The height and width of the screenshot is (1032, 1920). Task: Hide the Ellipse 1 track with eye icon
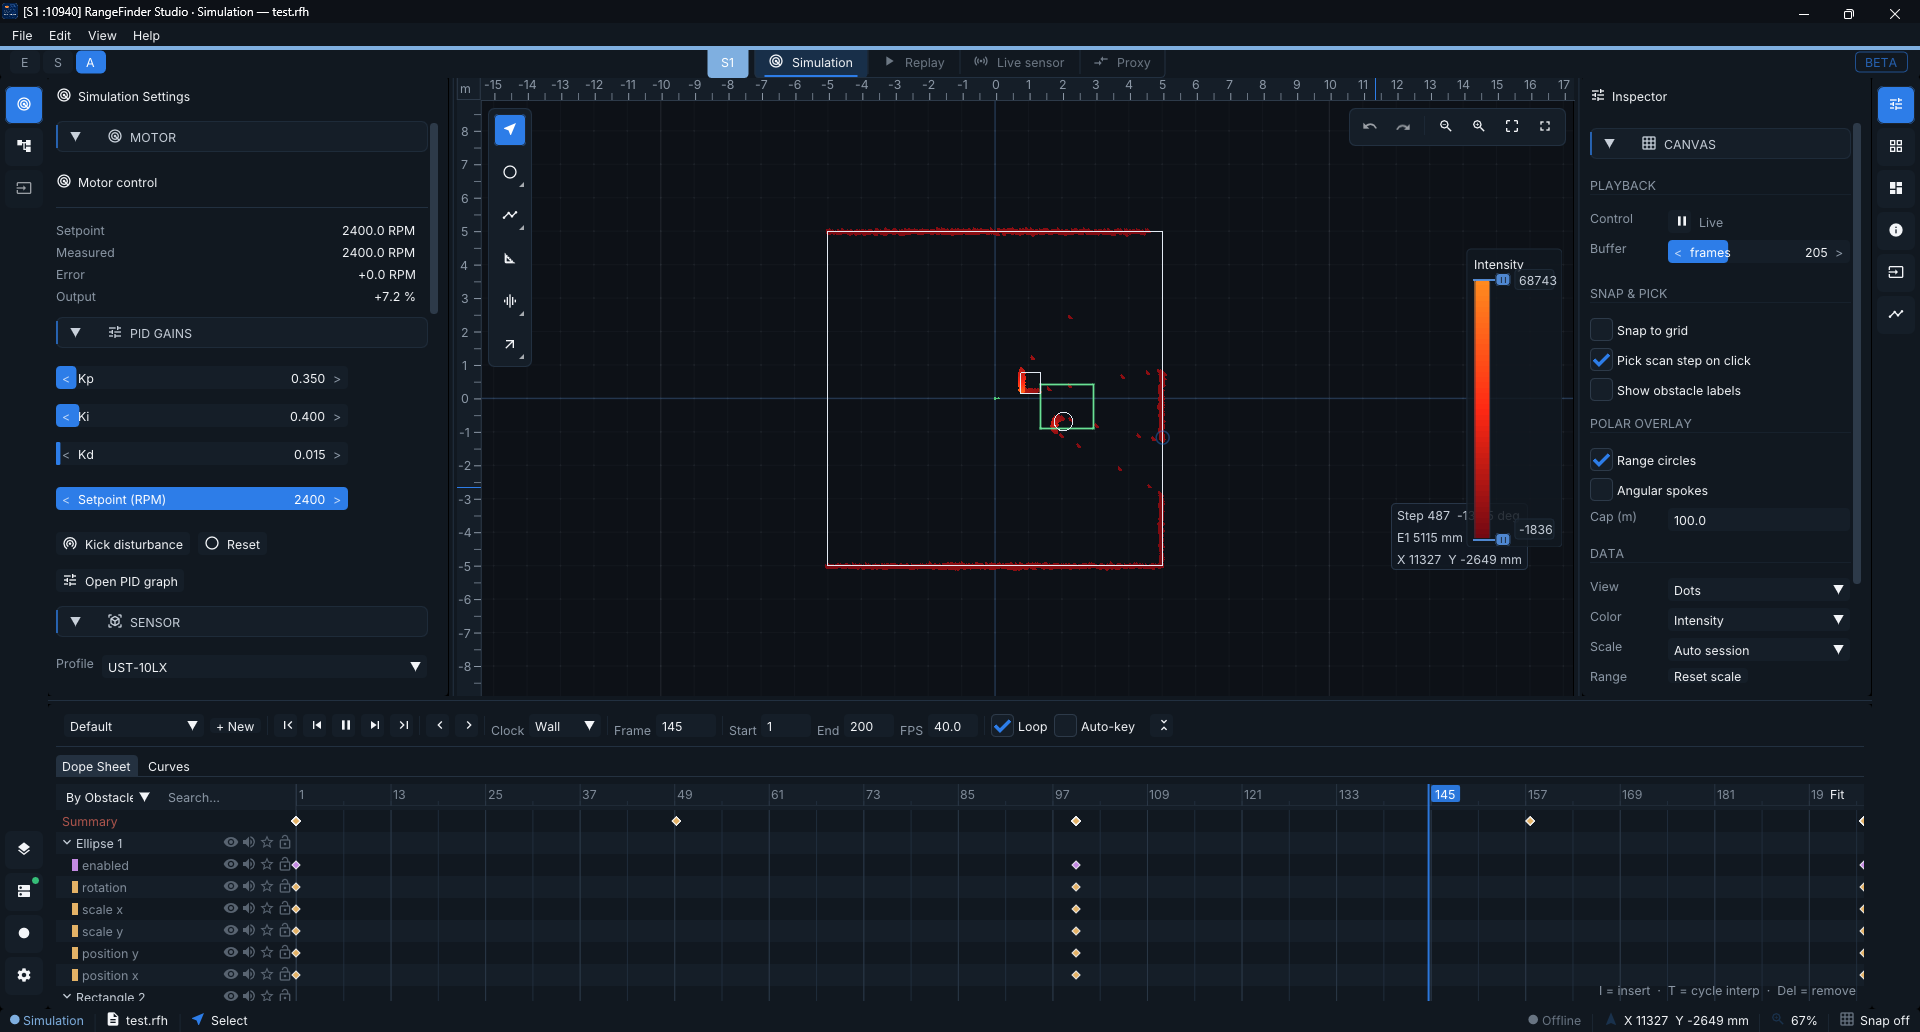(x=230, y=843)
